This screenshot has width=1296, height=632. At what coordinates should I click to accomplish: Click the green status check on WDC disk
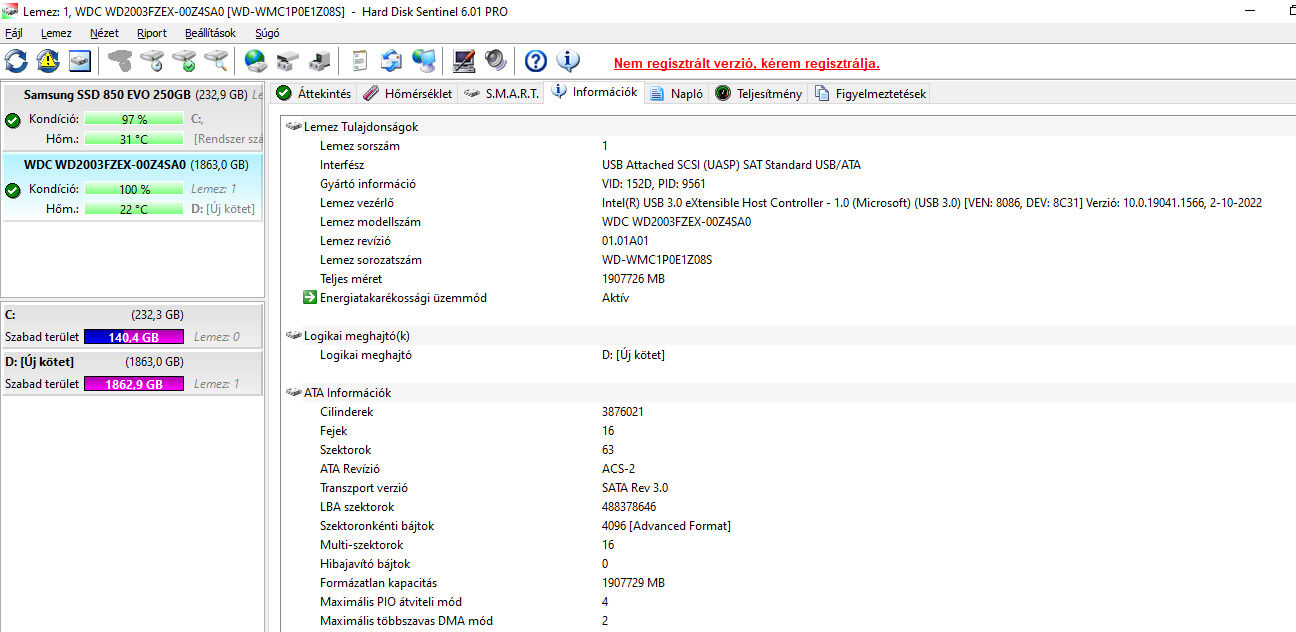(12, 190)
